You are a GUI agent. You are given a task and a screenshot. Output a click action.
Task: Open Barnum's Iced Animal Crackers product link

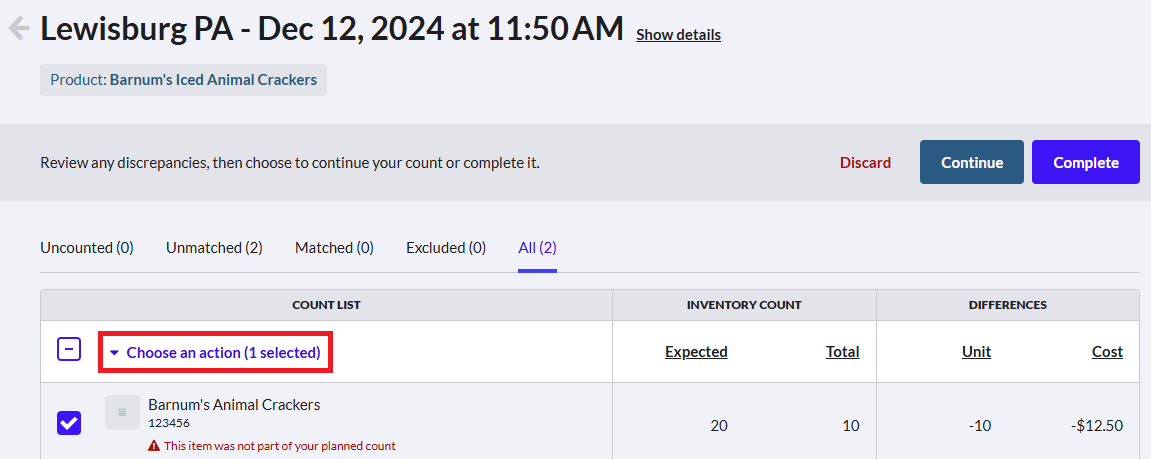coord(214,80)
